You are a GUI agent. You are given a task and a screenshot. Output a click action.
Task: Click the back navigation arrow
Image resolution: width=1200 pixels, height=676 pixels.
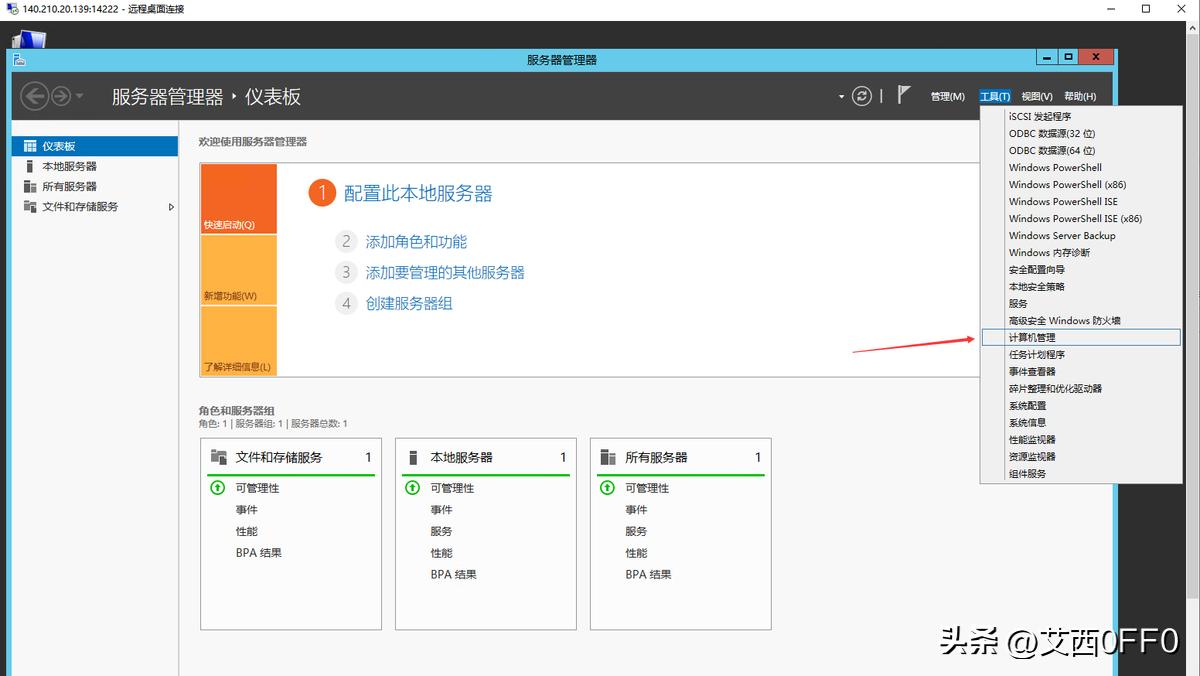coord(33,96)
